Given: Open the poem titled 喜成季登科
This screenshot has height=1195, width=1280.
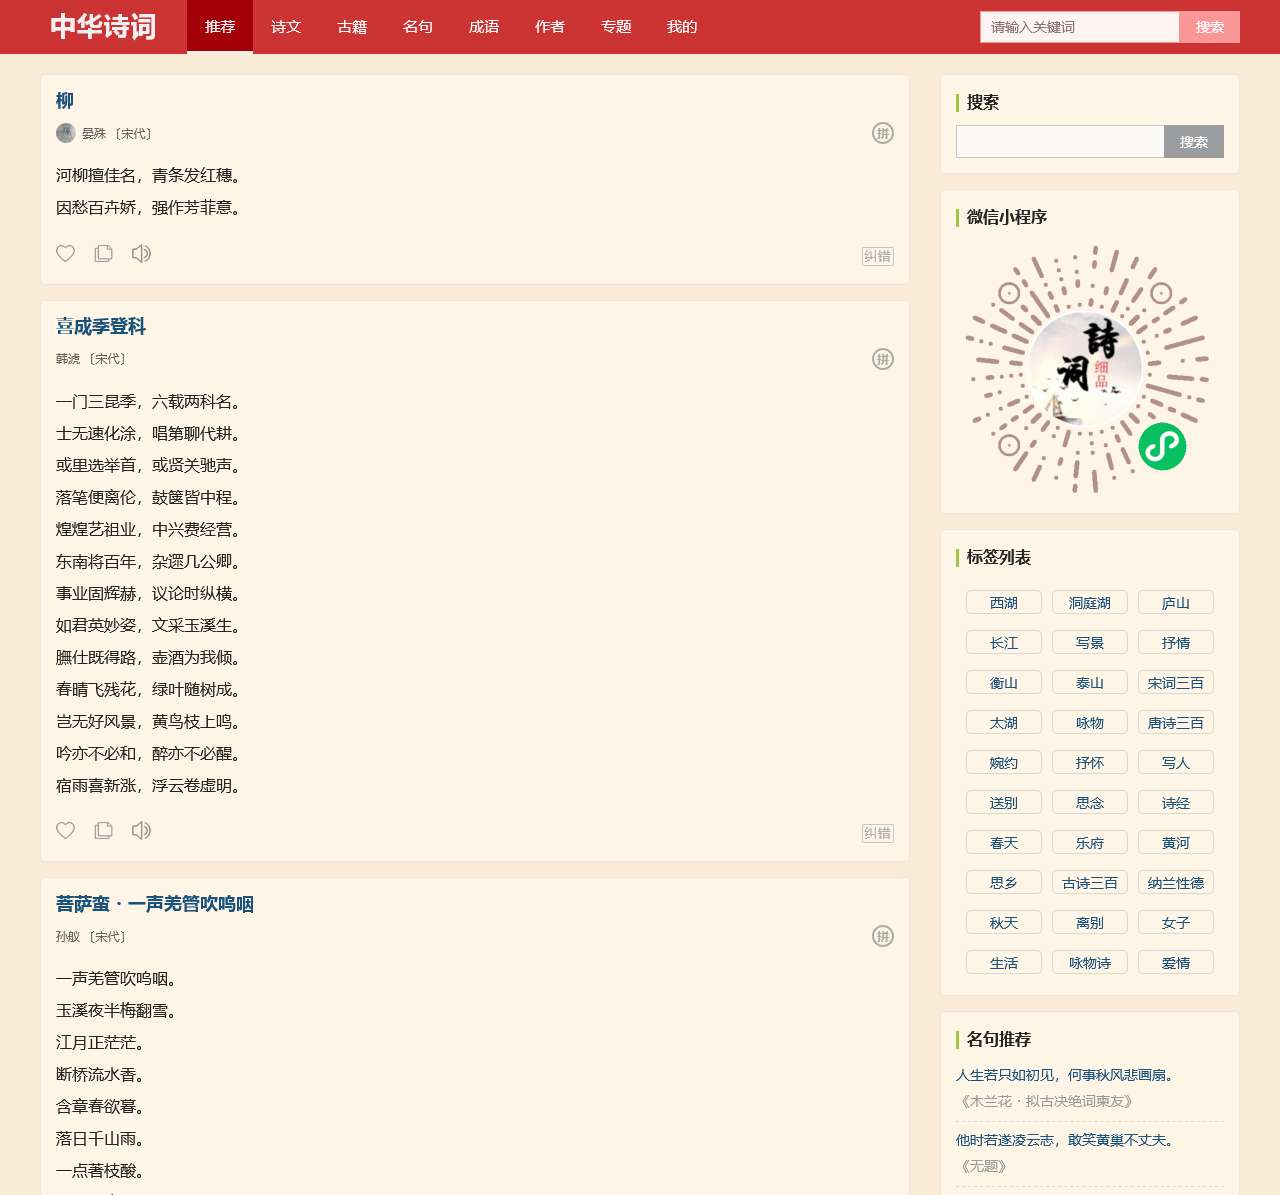Looking at the screenshot, I should tap(100, 327).
